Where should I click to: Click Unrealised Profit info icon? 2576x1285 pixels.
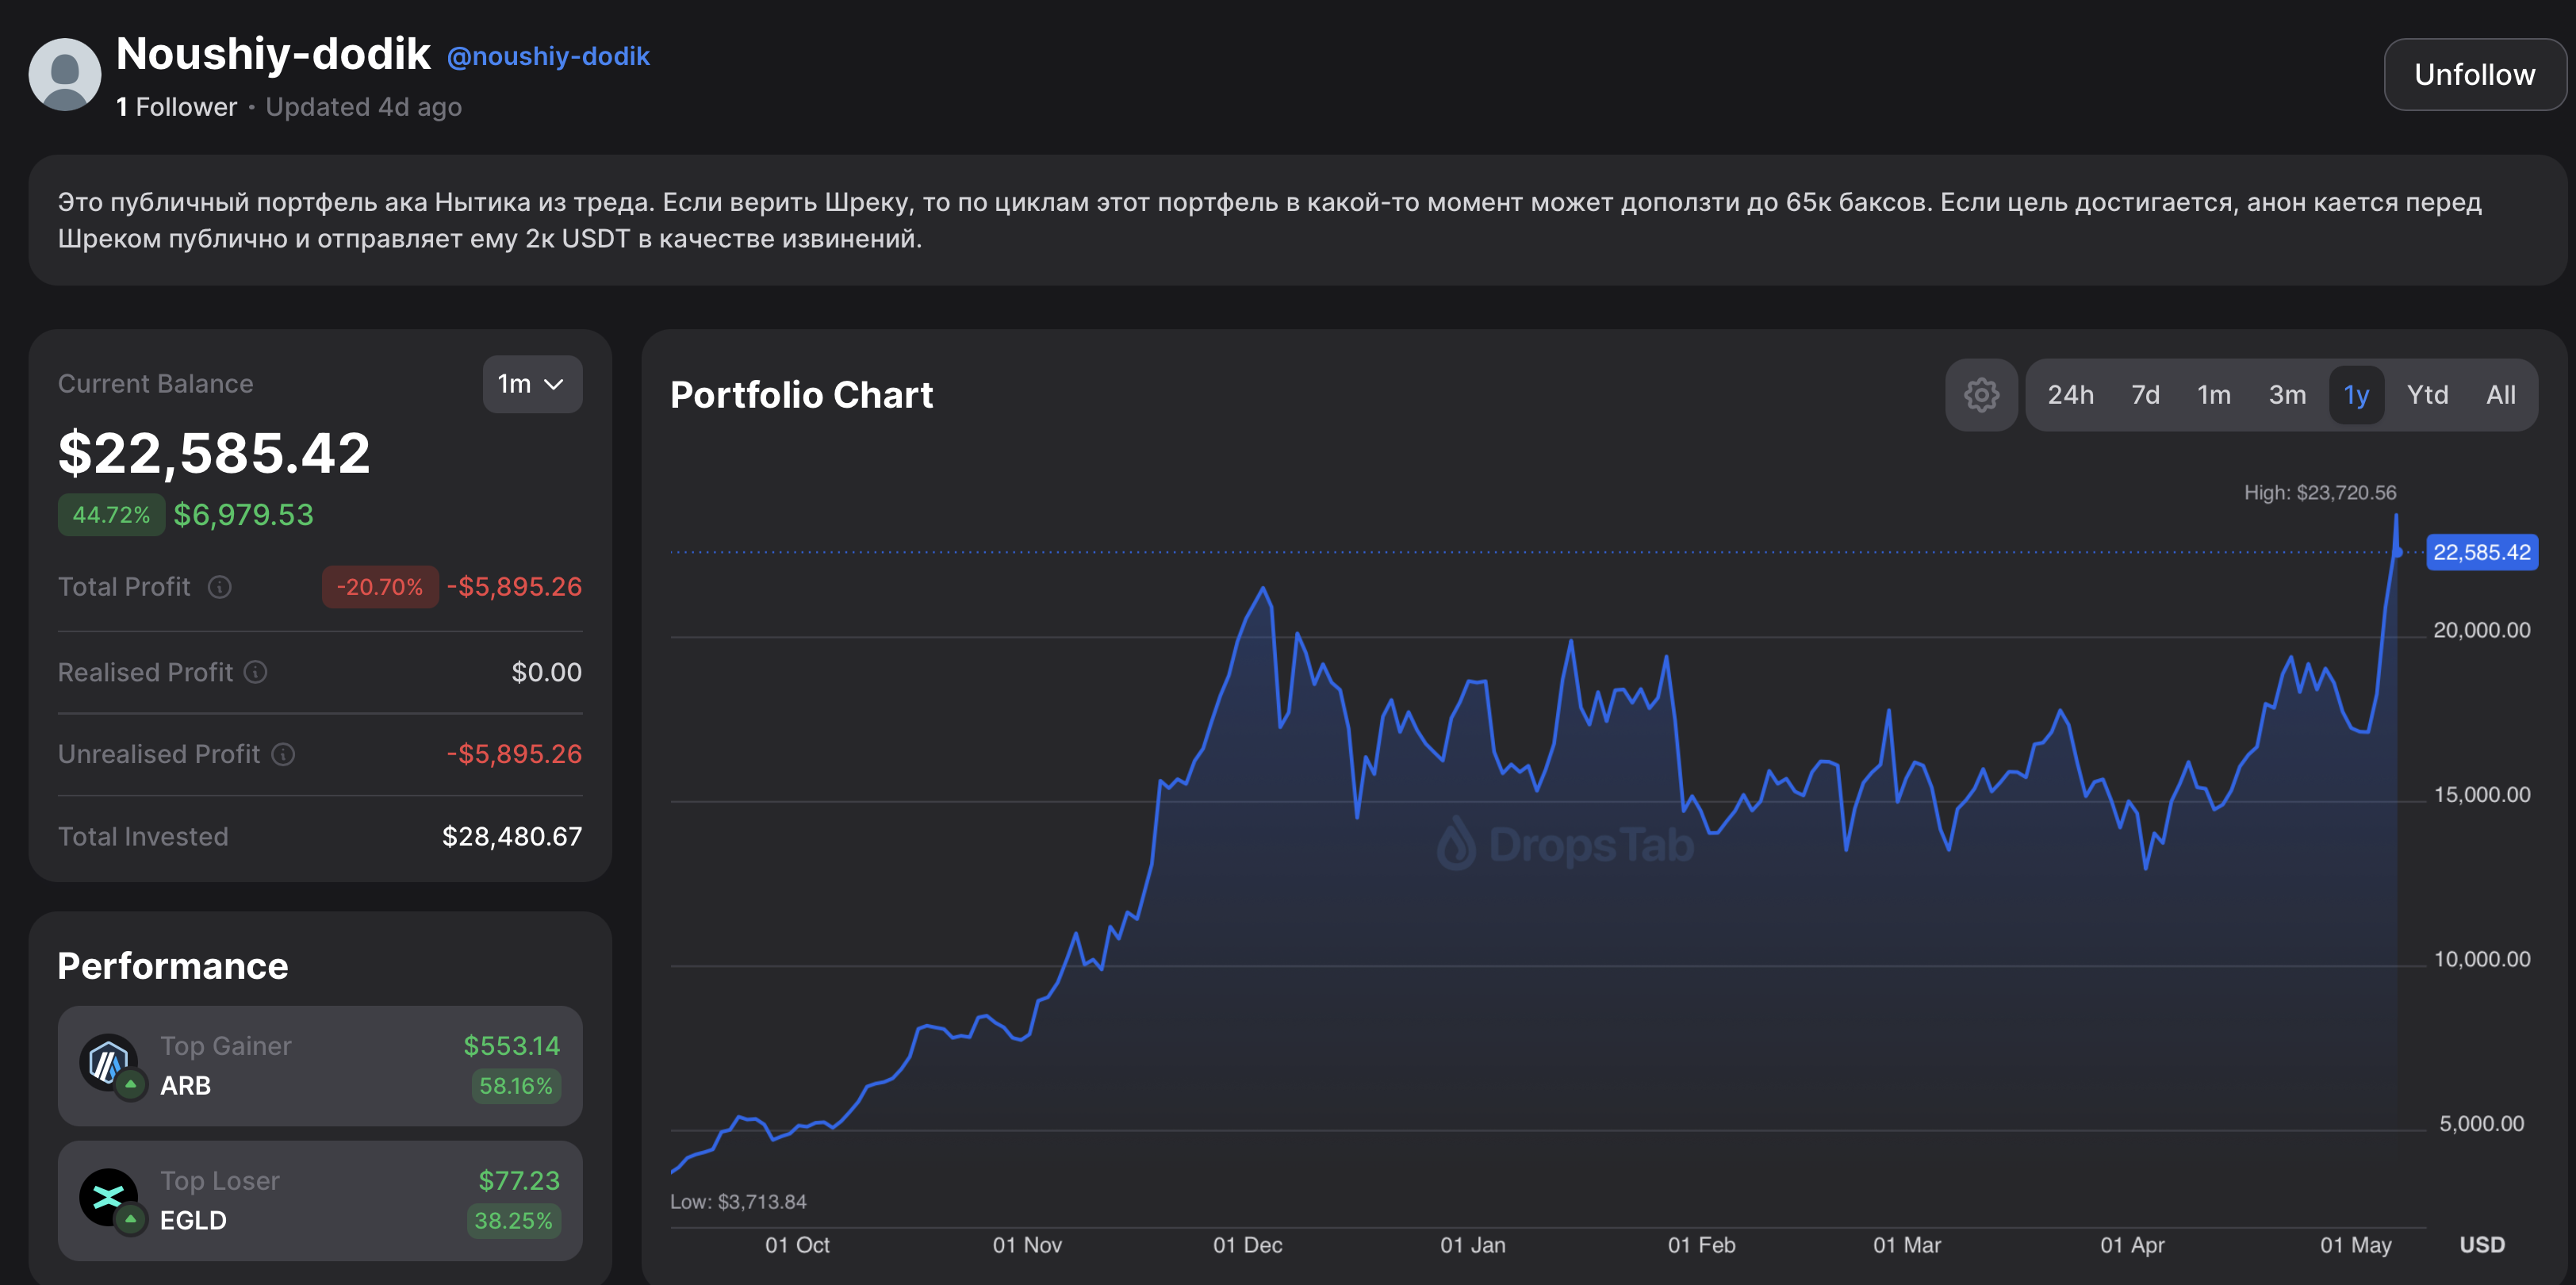283,754
